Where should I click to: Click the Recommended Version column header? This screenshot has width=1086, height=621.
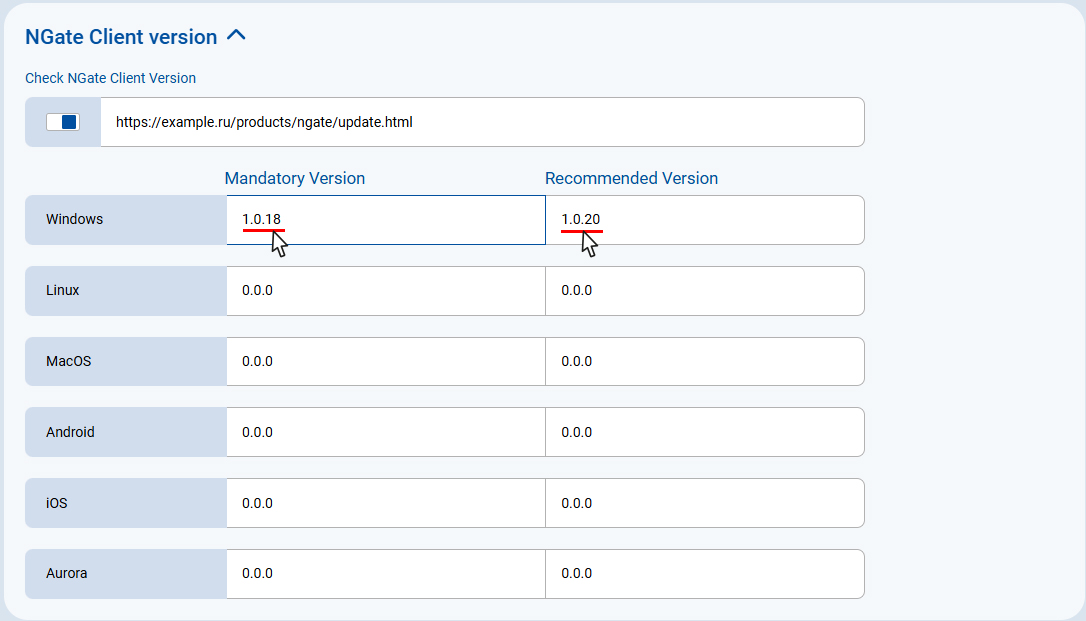click(631, 178)
